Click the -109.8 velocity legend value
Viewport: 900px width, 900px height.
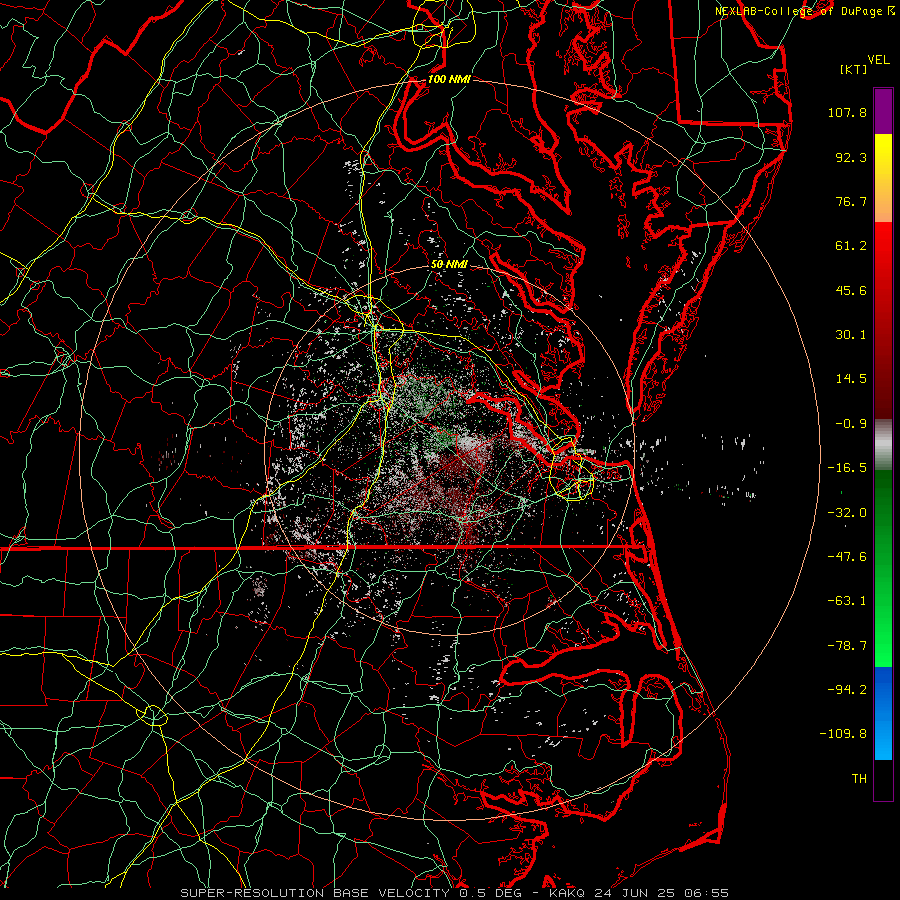coord(843,734)
